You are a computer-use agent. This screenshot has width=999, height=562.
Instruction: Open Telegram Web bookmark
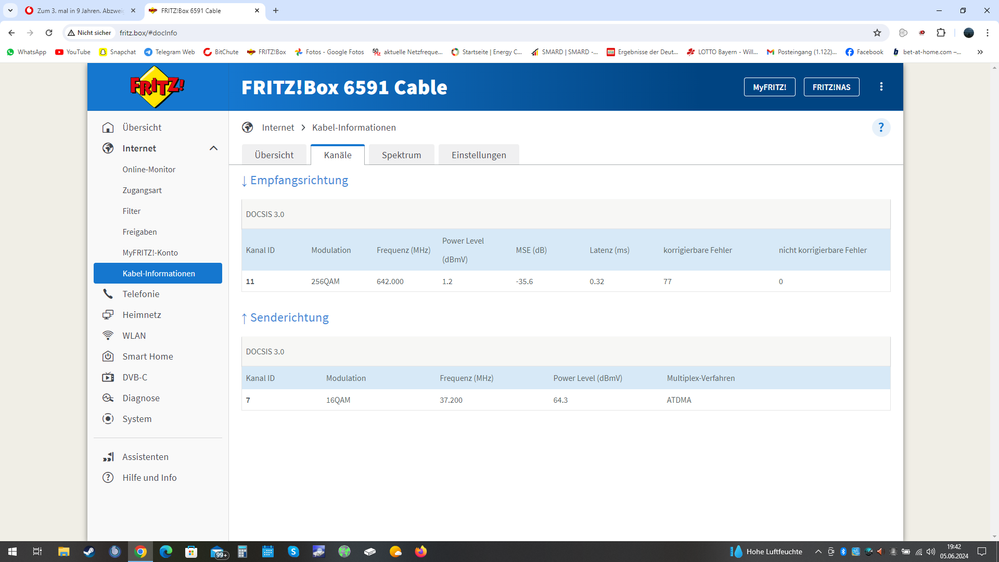point(169,52)
